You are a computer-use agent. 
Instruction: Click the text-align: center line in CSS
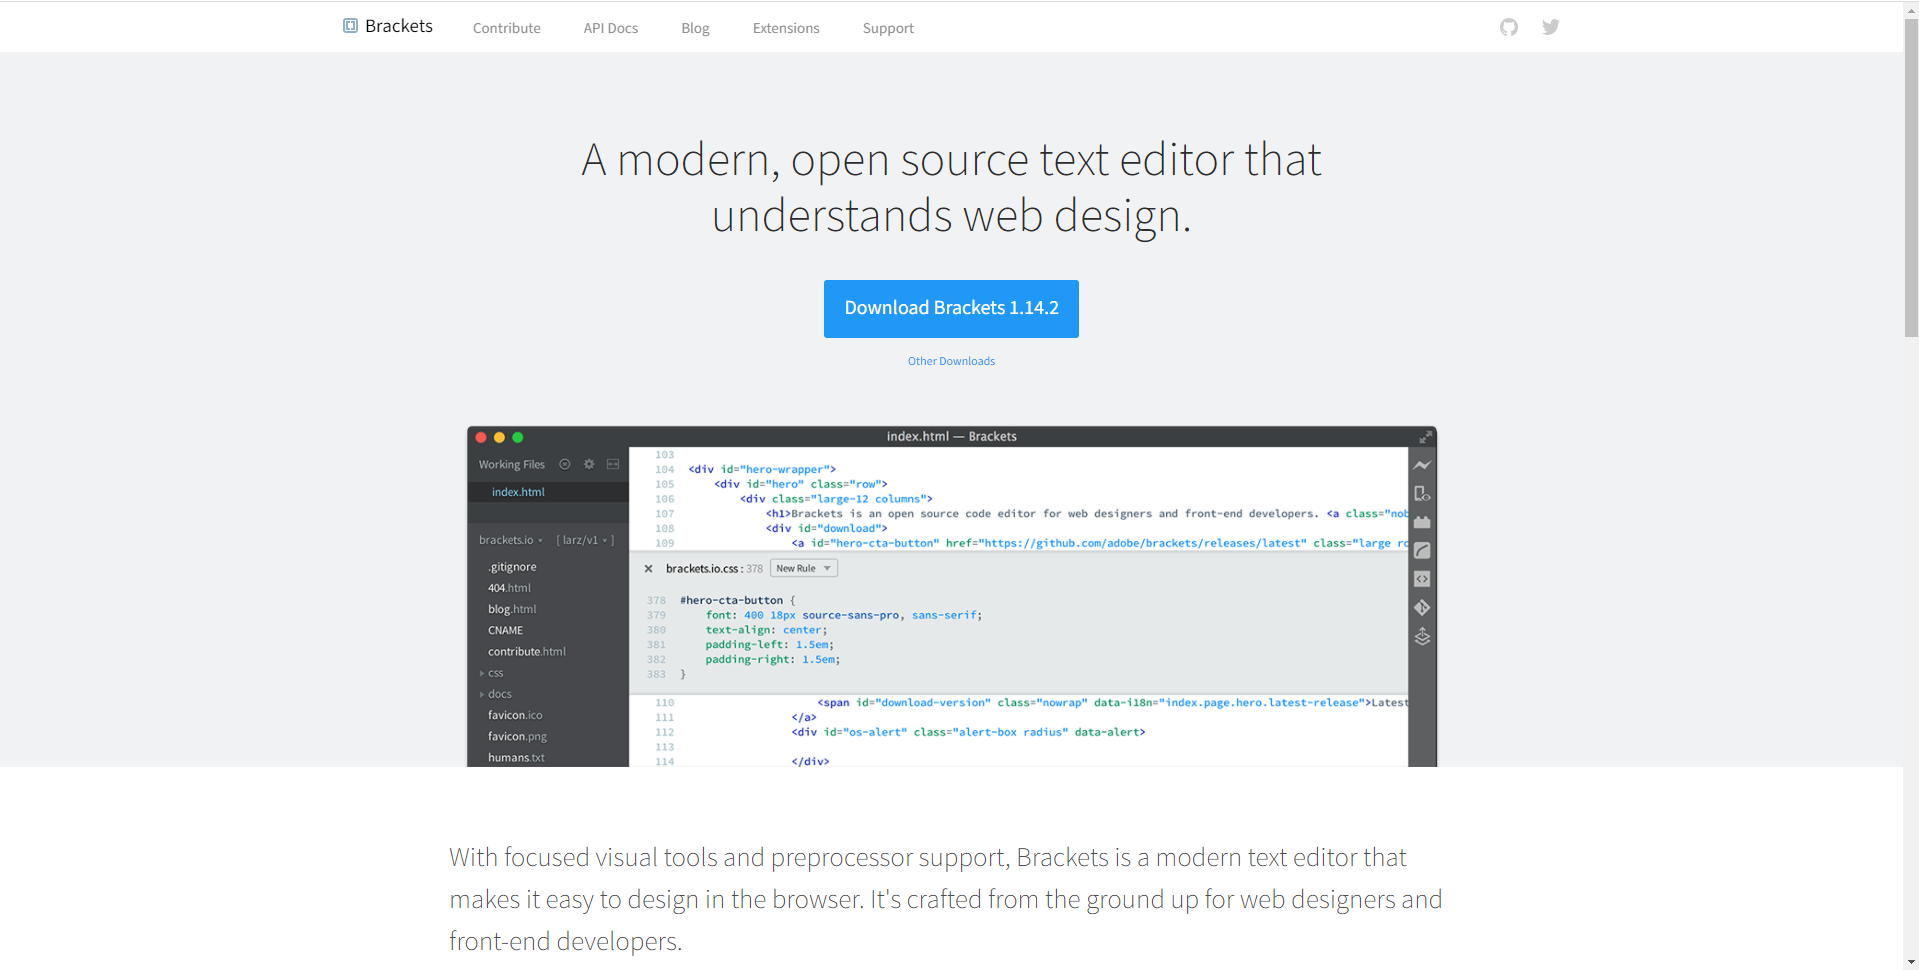pyautogui.click(x=766, y=630)
